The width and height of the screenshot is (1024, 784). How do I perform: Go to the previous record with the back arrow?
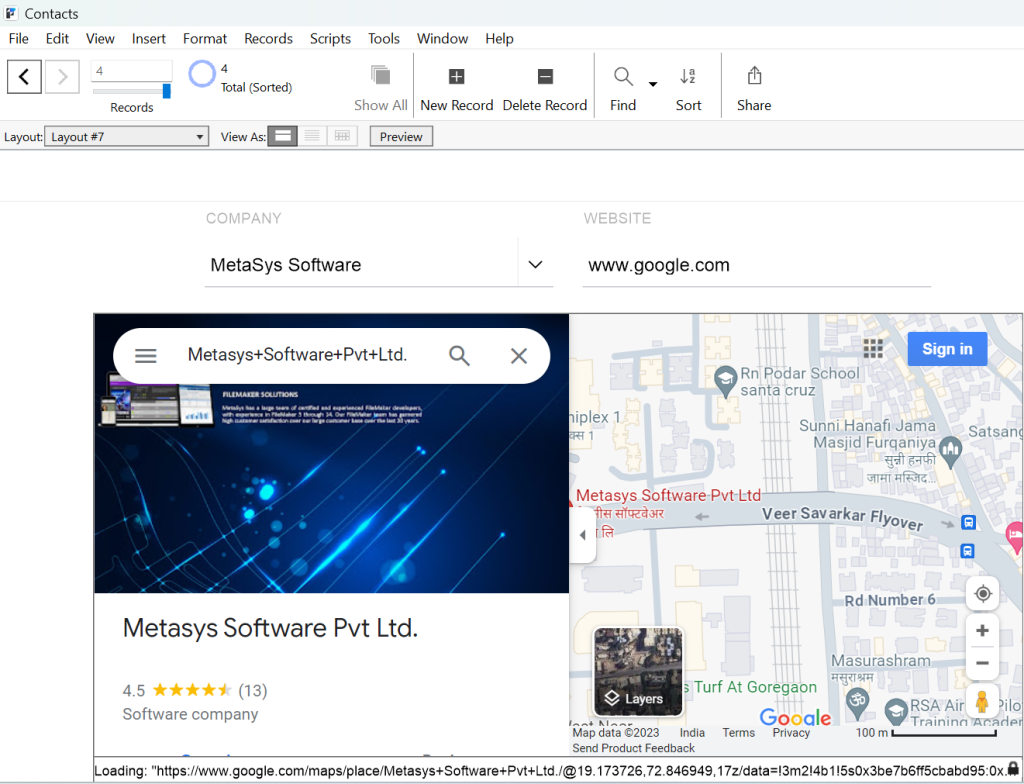coord(24,76)
